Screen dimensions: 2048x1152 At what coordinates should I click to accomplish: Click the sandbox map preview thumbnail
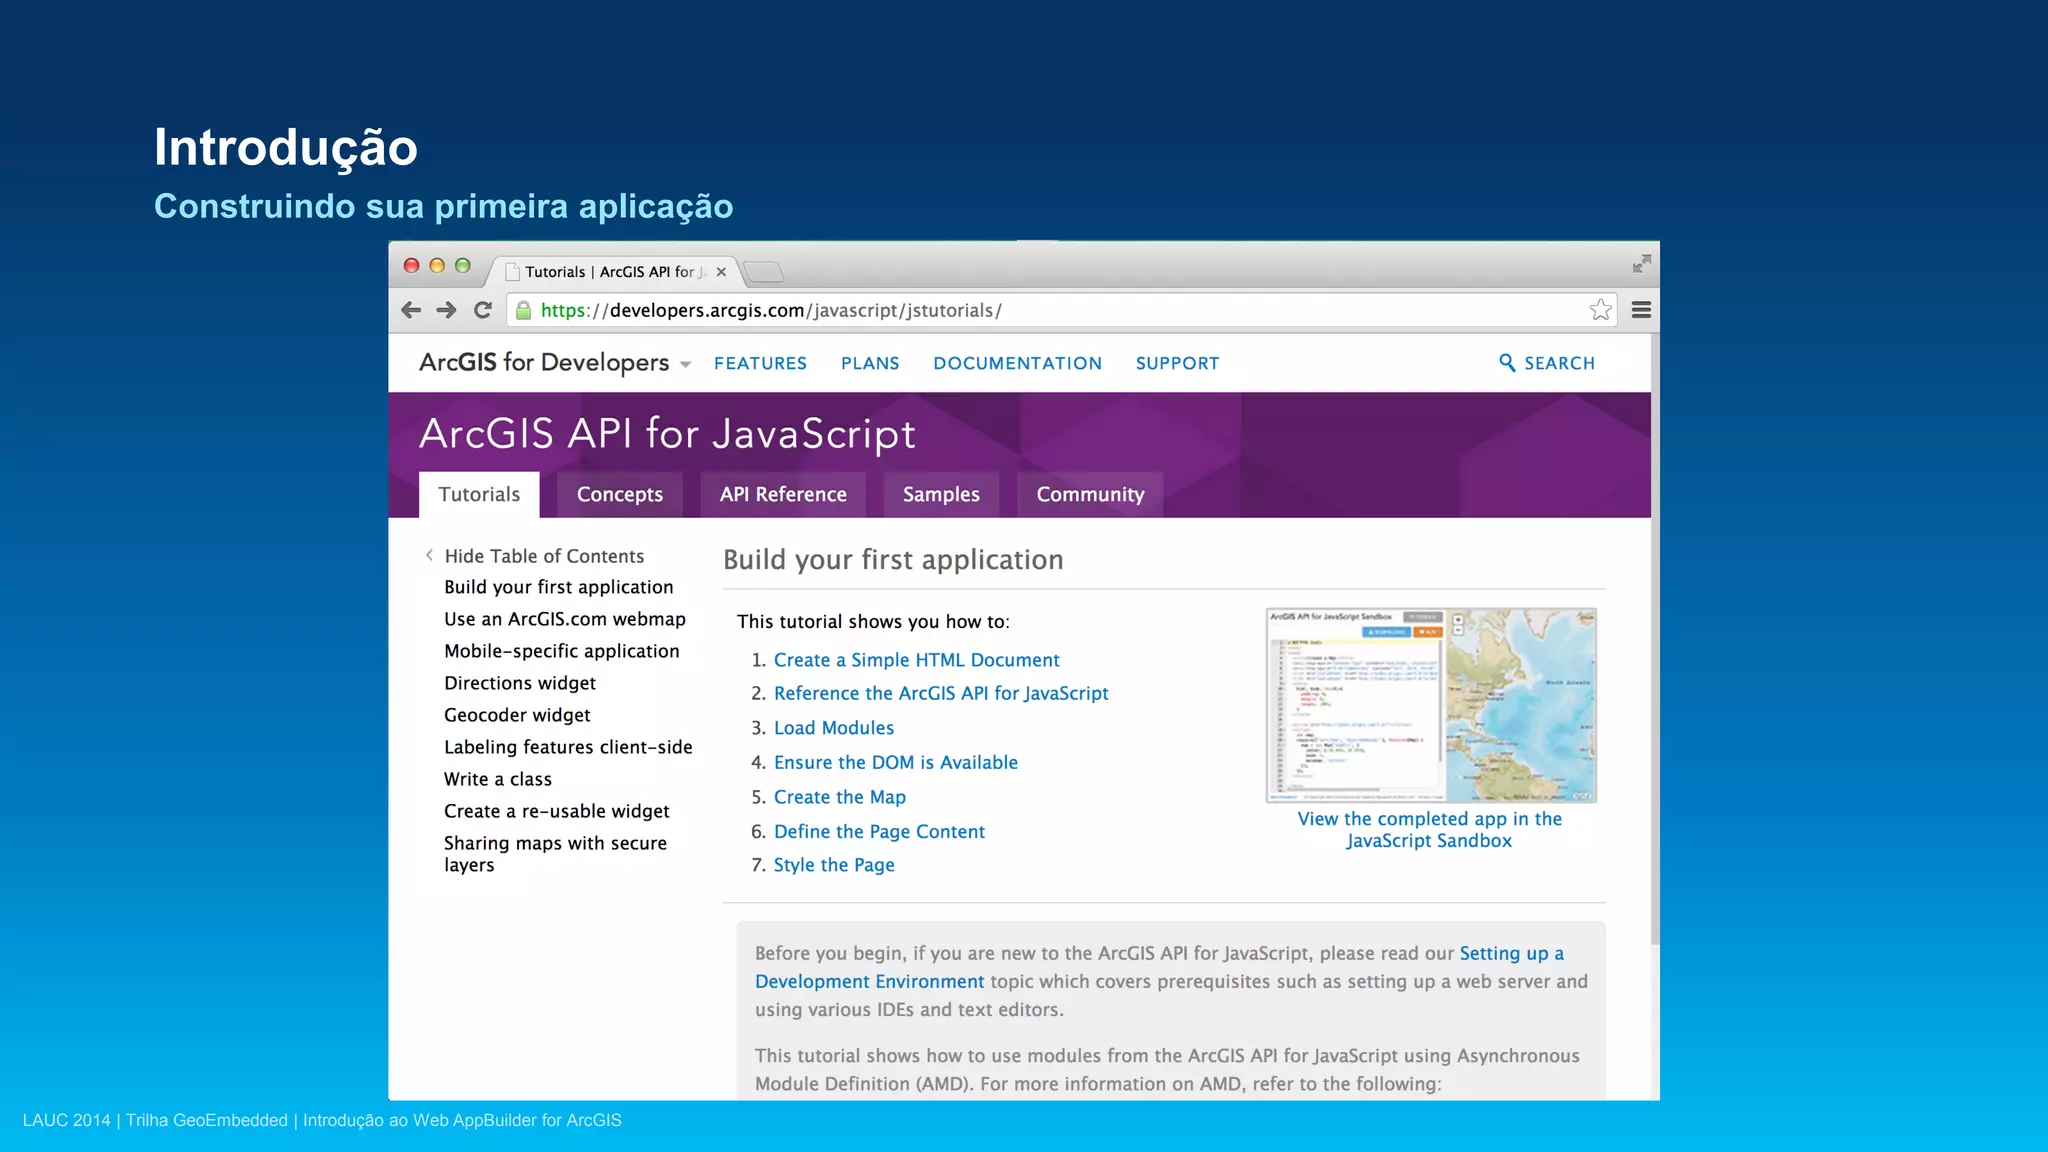pyautogui.click(x=1431, y=705)
